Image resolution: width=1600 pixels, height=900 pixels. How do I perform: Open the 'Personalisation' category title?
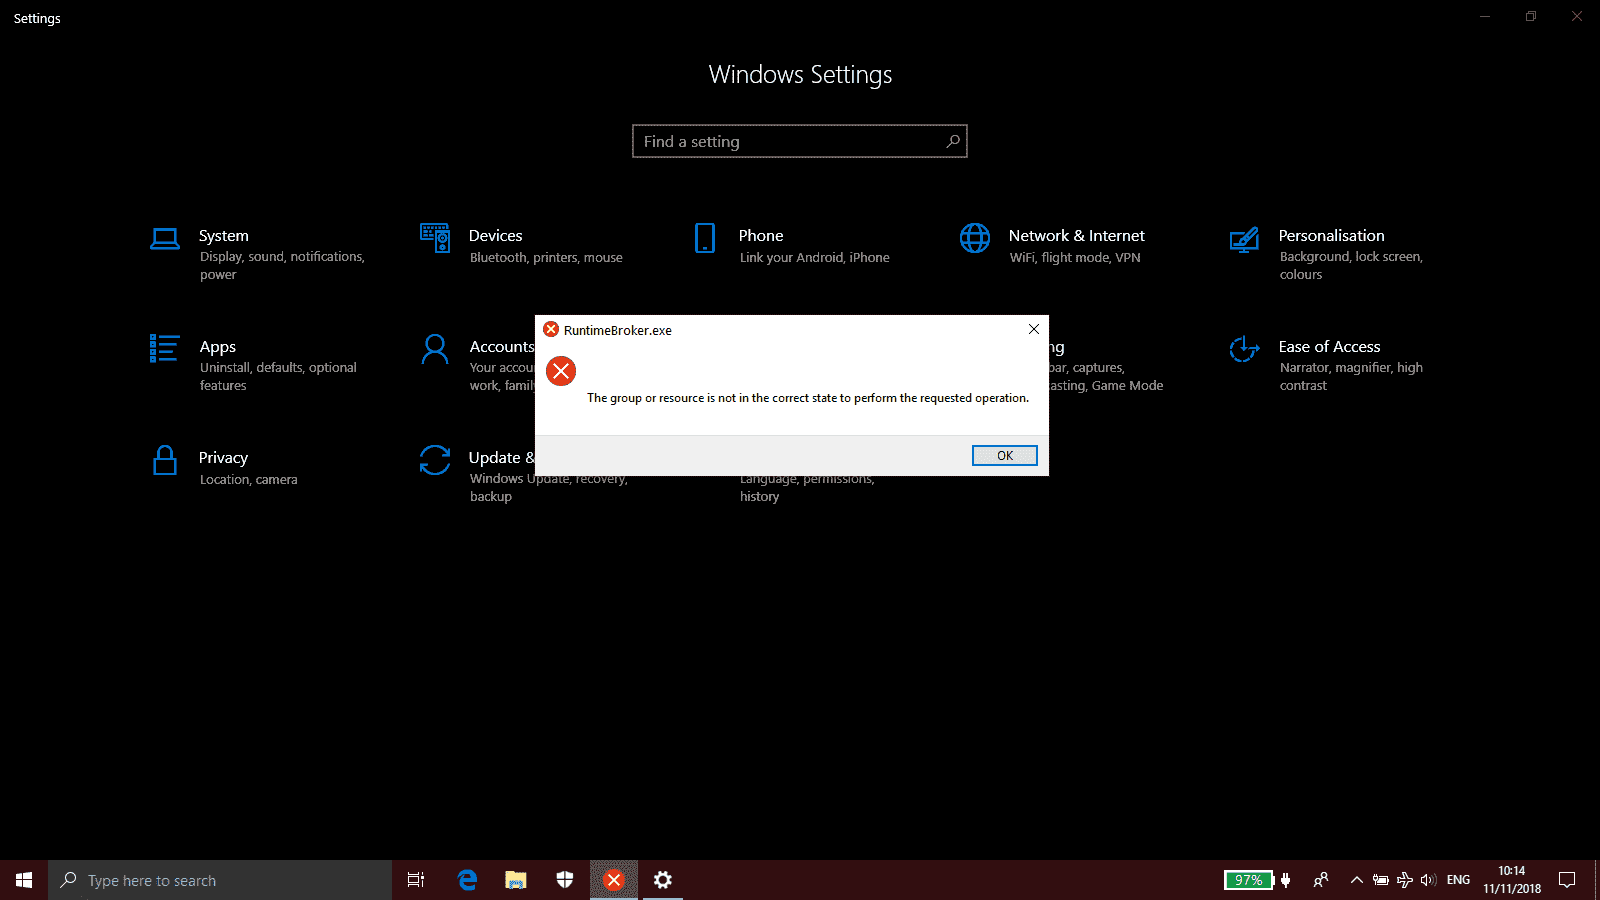pos(1331,236)
